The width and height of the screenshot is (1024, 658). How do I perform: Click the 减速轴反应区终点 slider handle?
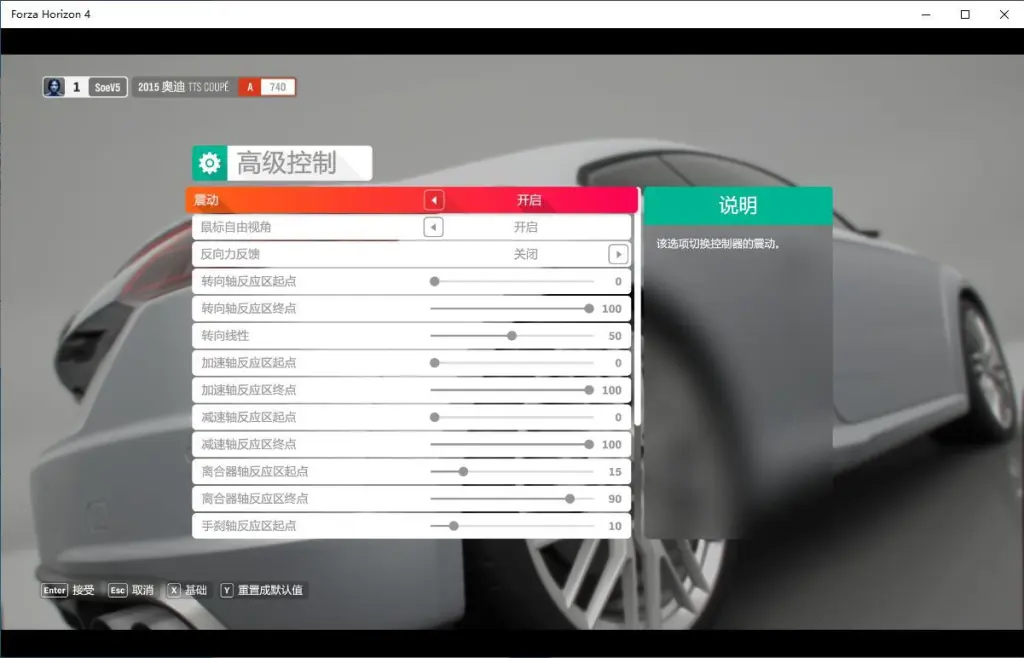coord(589,445)
